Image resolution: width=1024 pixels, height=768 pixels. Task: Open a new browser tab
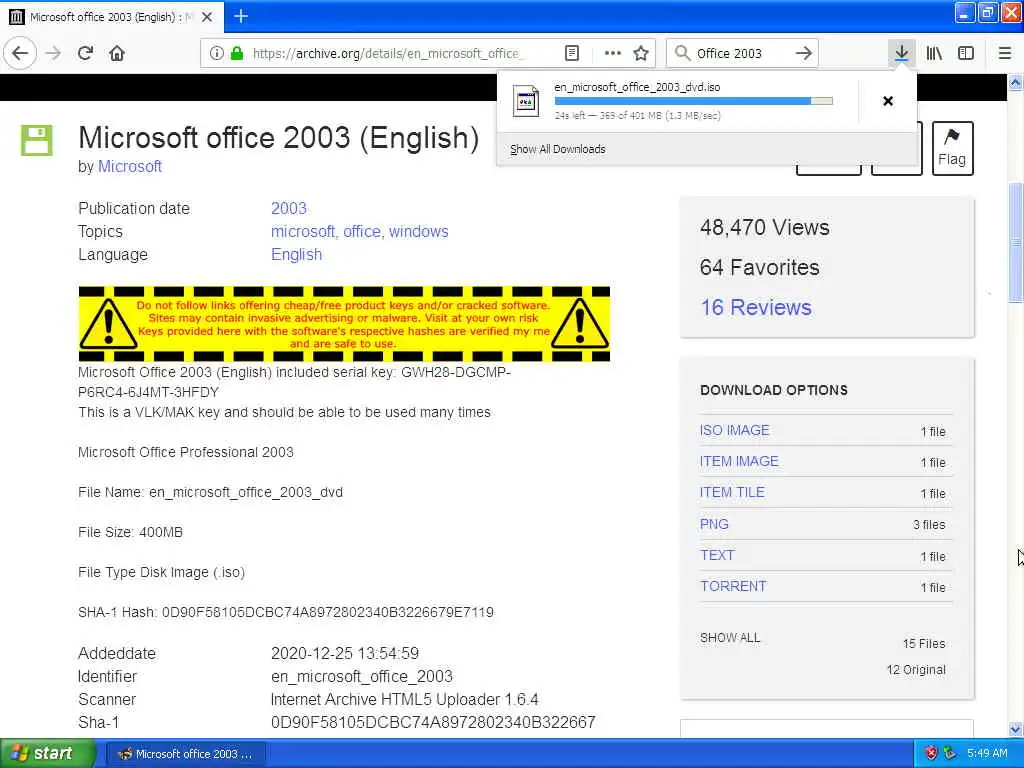point(241,16)
